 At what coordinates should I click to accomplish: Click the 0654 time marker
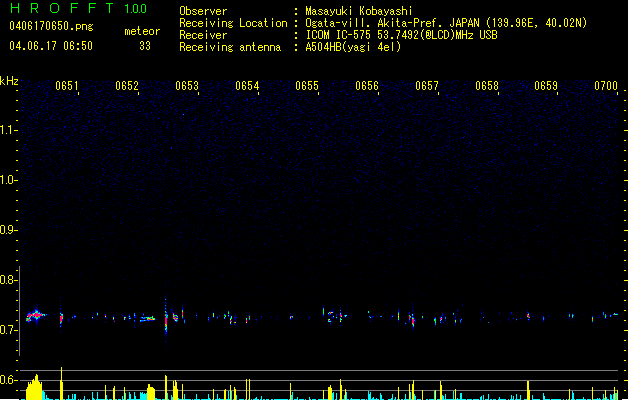click(x=247, y=86)
